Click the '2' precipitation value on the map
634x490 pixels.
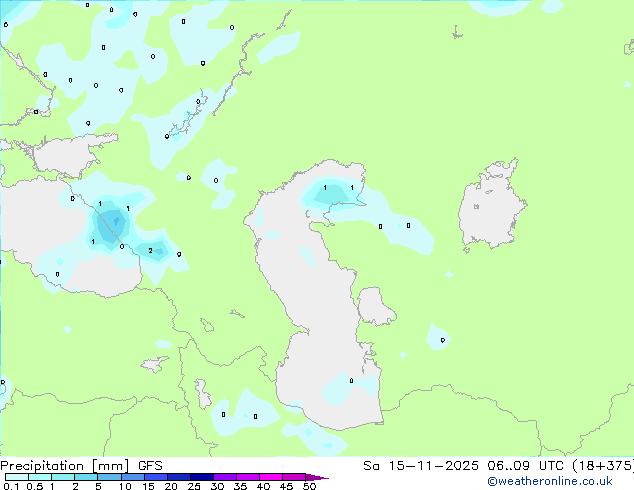(x=150, y=251)
